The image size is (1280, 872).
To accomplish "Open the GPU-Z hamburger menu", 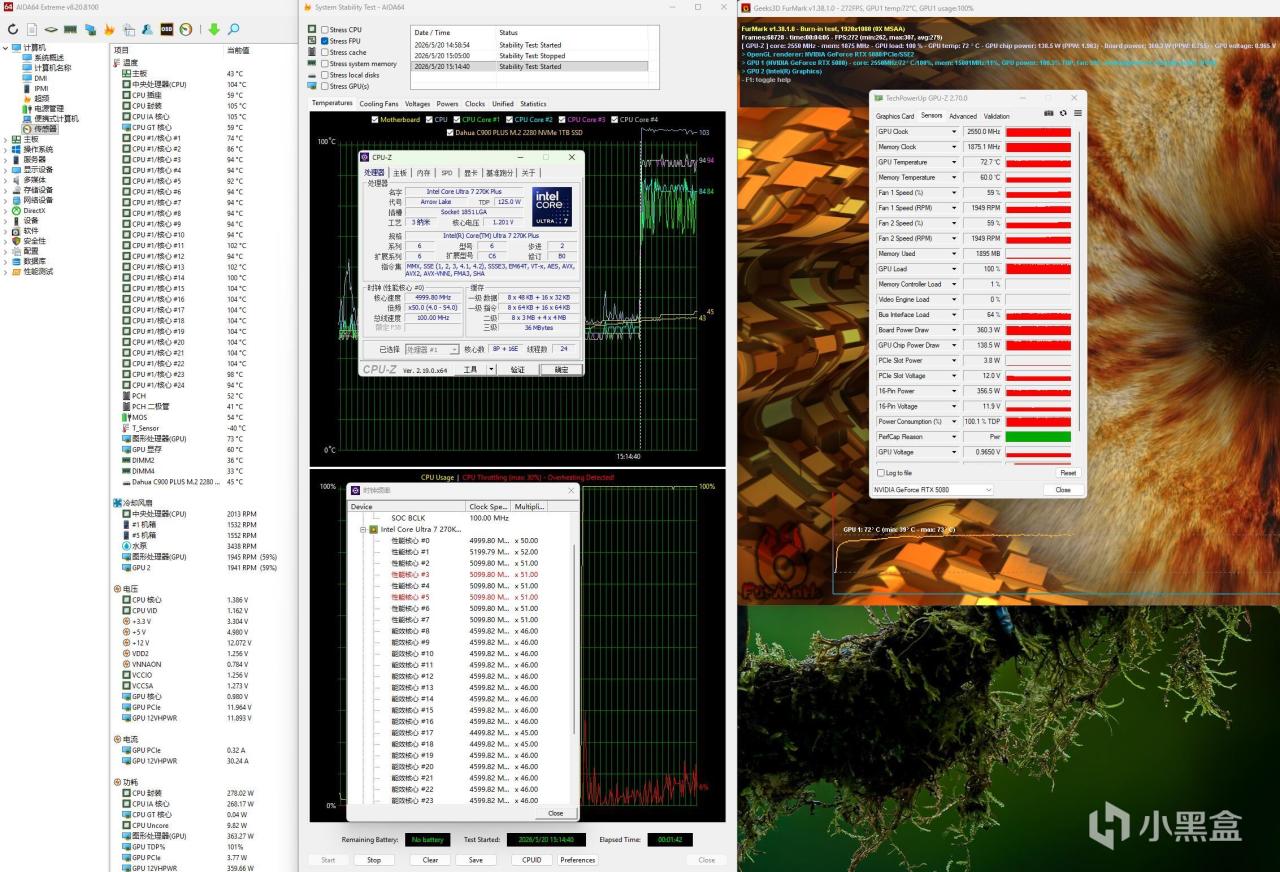I will [x=1078, y=114].
